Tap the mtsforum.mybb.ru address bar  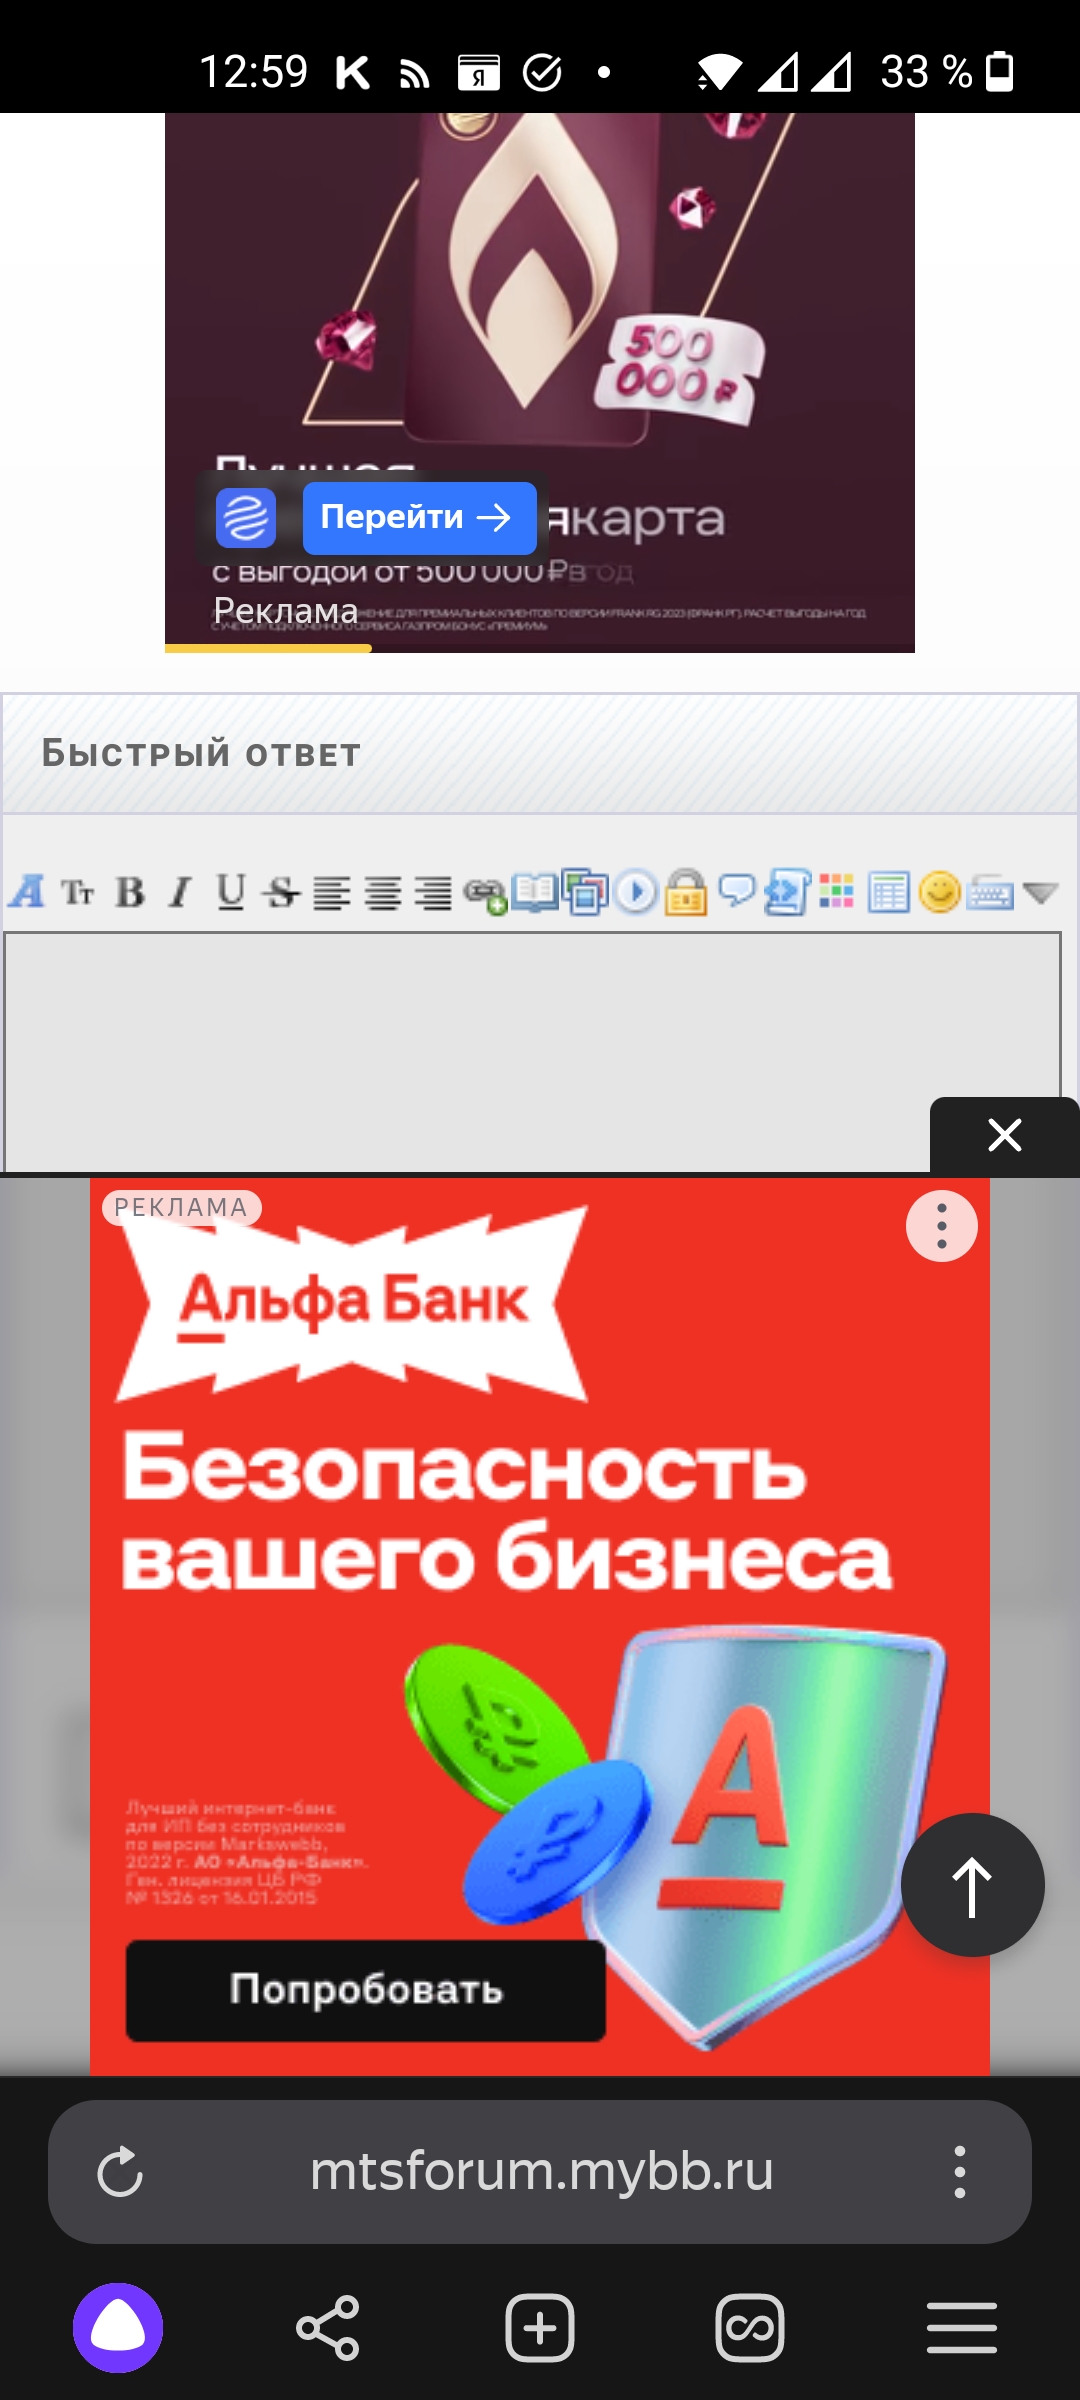541,2171
